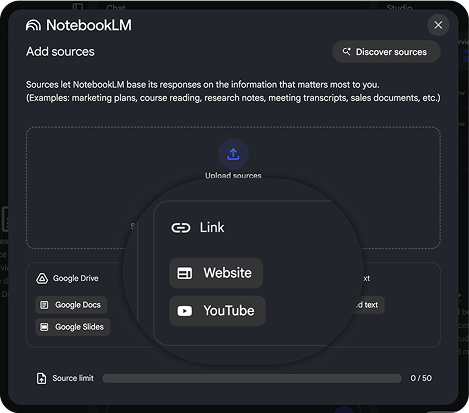This screenshot has width=469, height=413.
Task: Click the Google Drive triangle icon
Action: [42, 278]
